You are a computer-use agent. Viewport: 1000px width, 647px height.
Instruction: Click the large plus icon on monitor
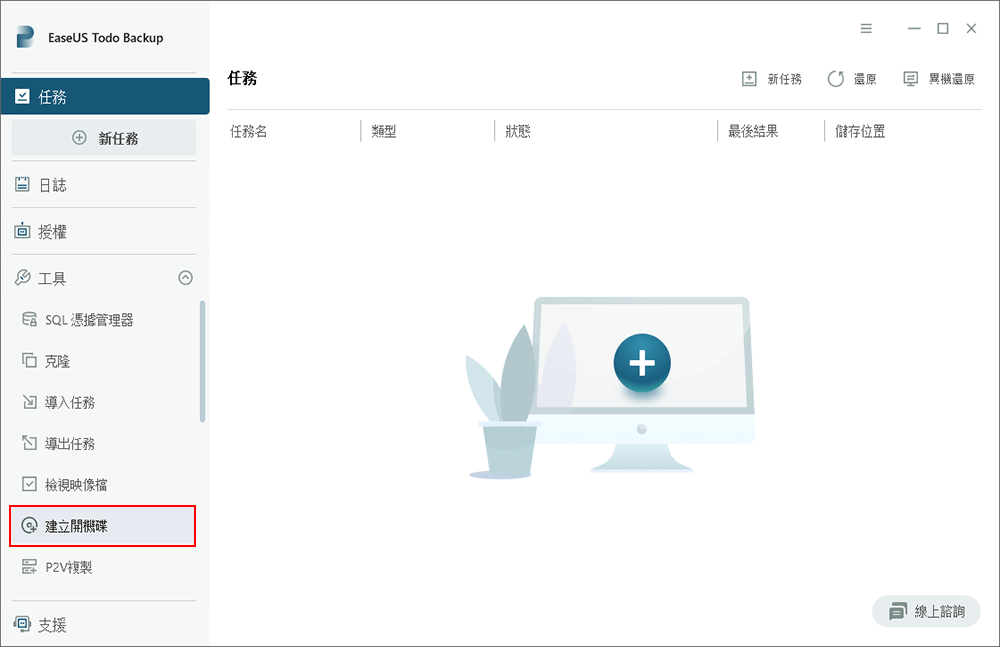click(641, 362)
